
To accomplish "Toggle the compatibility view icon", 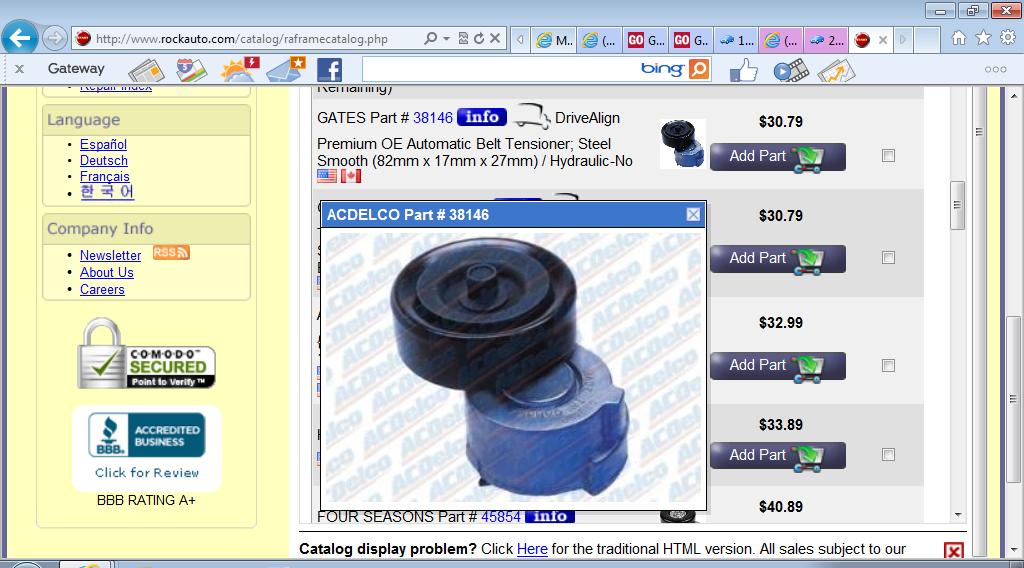I will coord(463,39).
